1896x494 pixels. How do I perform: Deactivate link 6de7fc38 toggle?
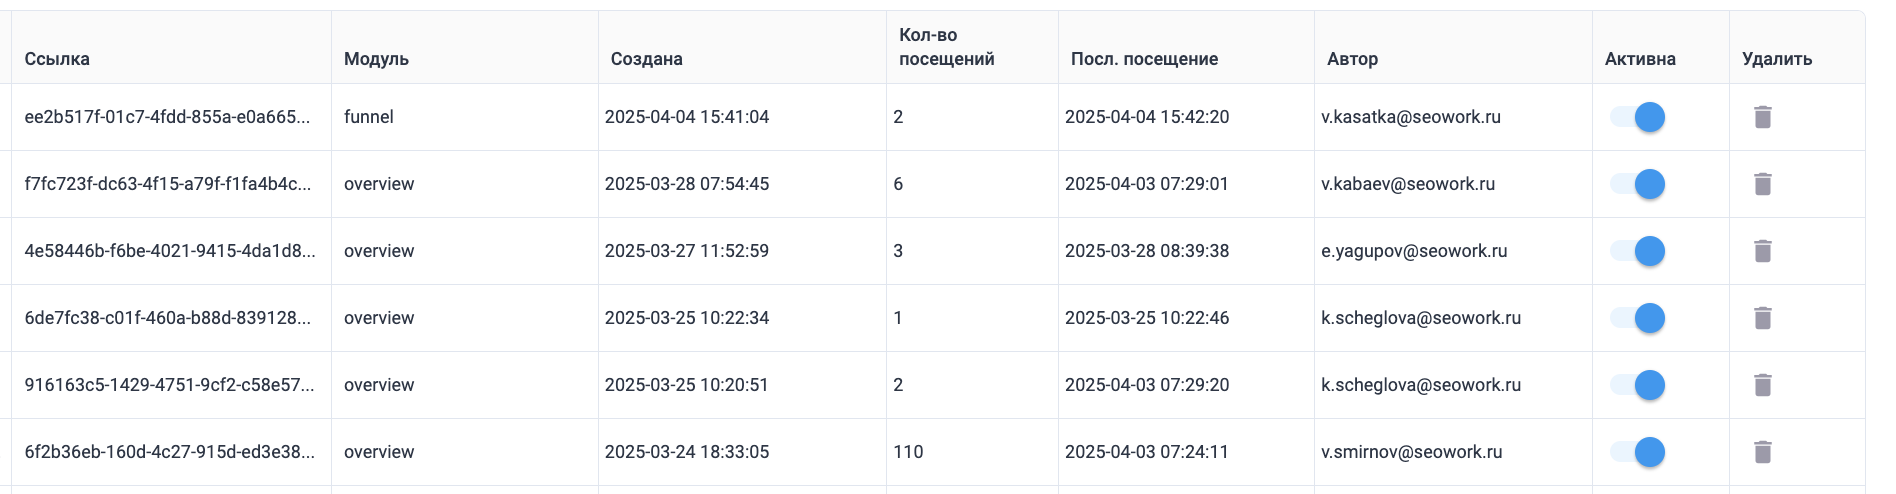(1638, 318)
